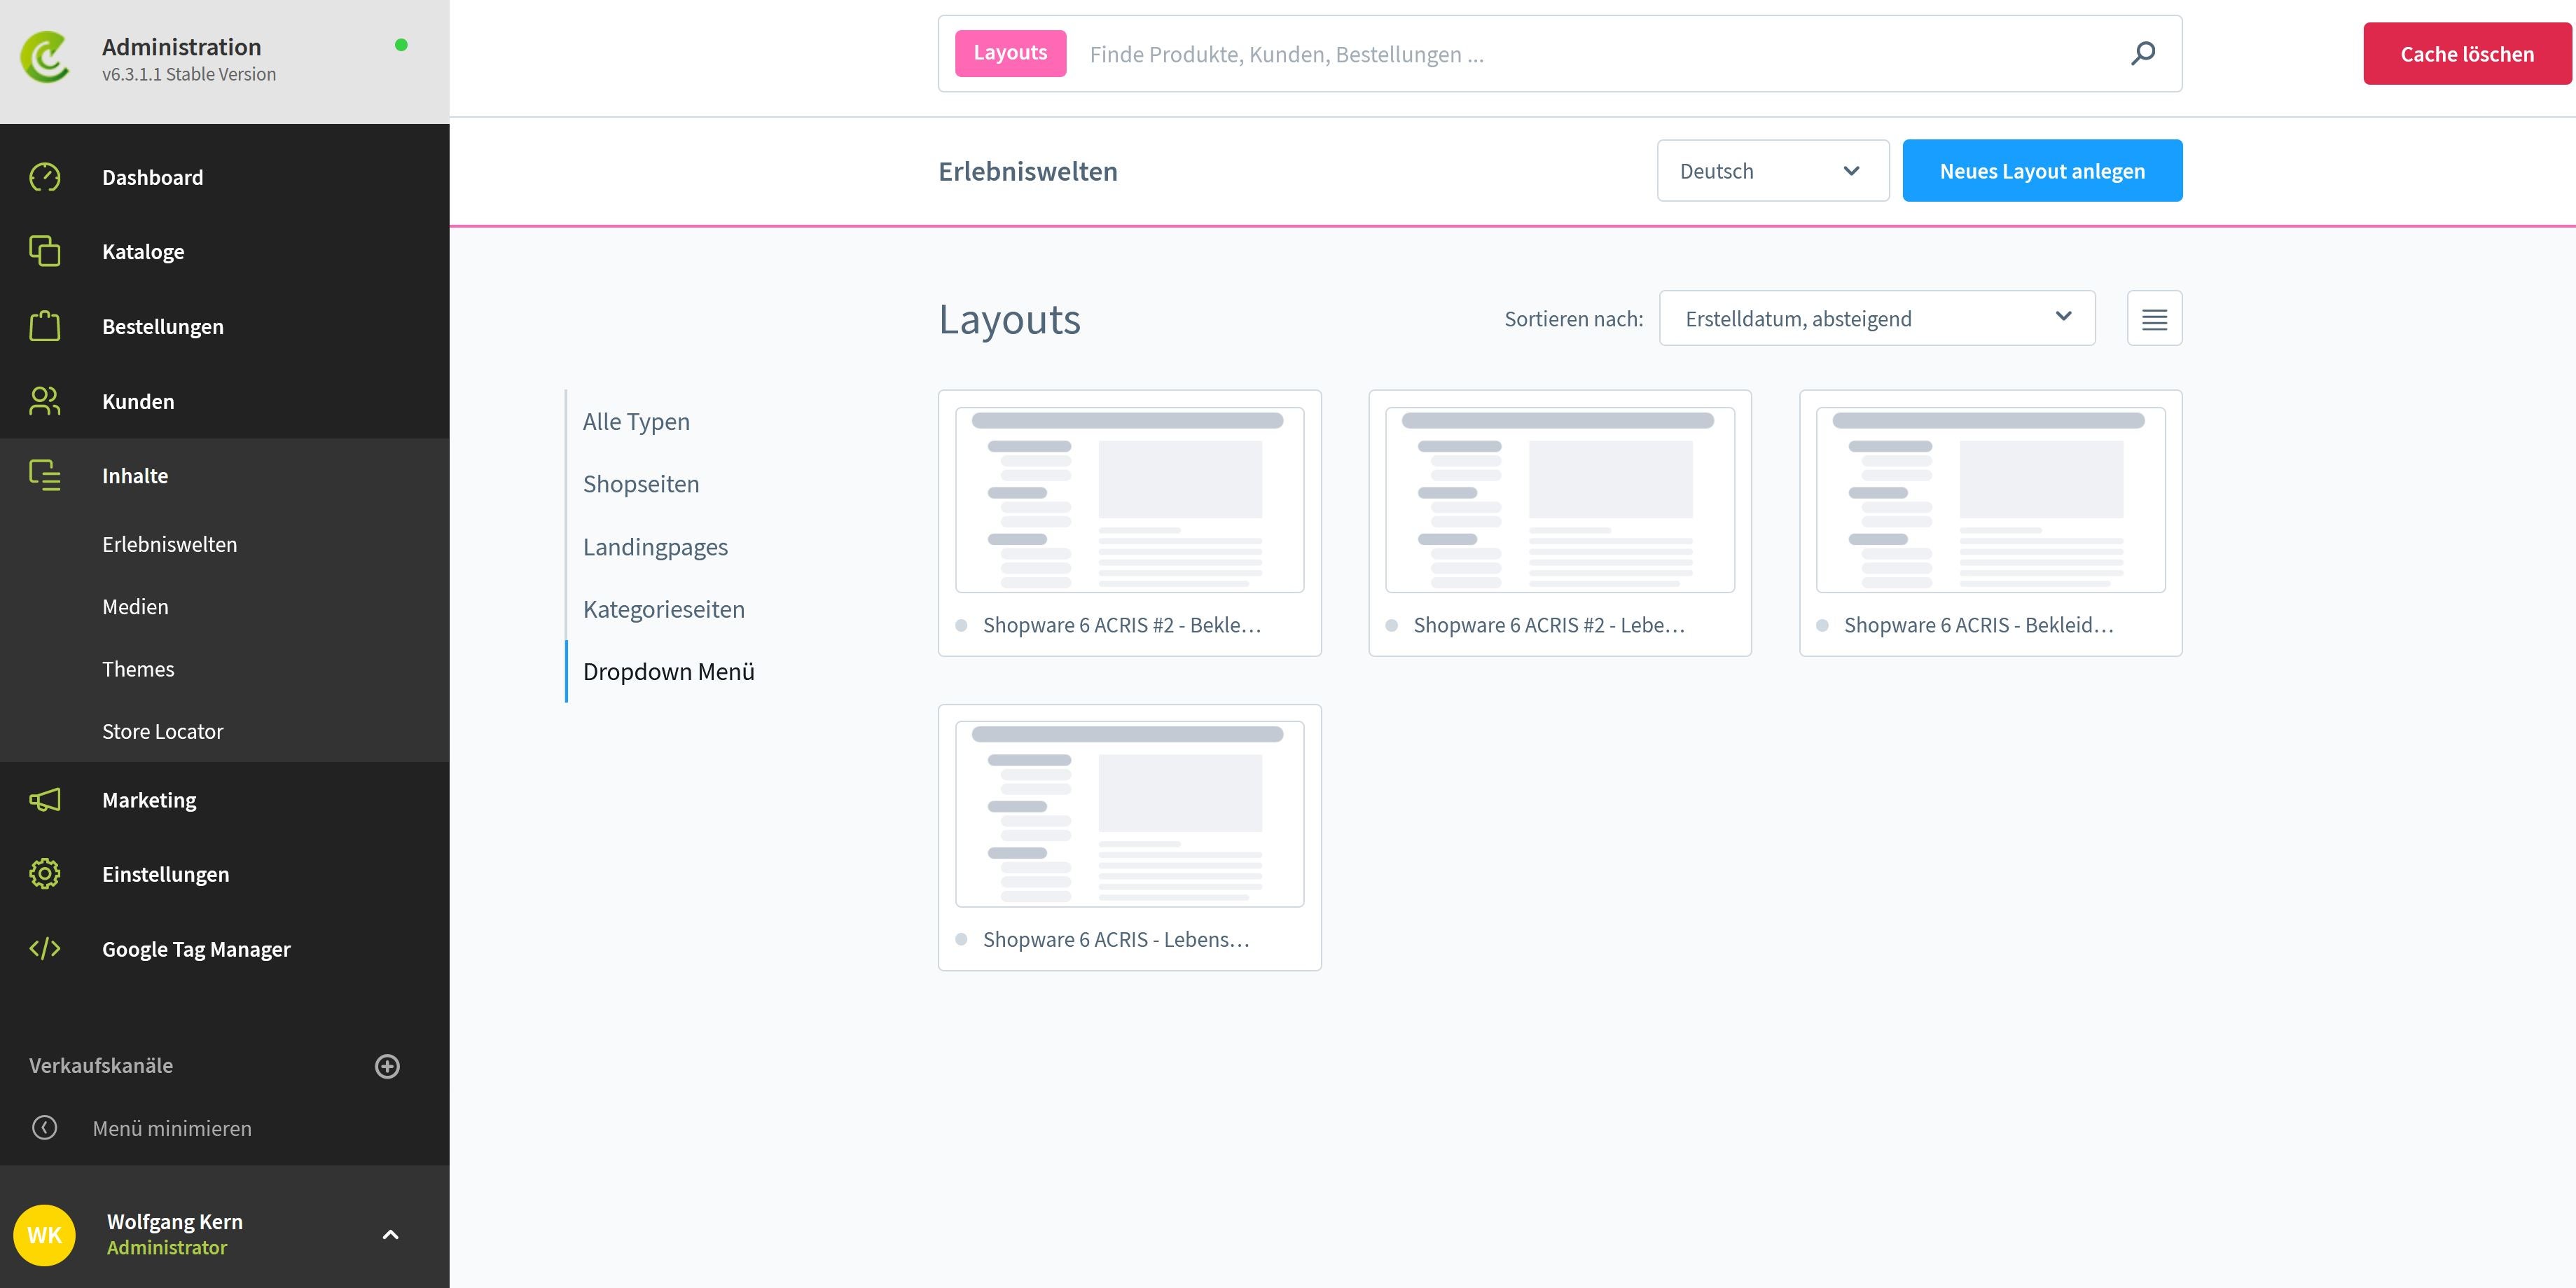Filter layouts by Kategorieseiten
Image resolution: width=2576 pixels, height=1288 pixels.
click(x=664, y=609)
